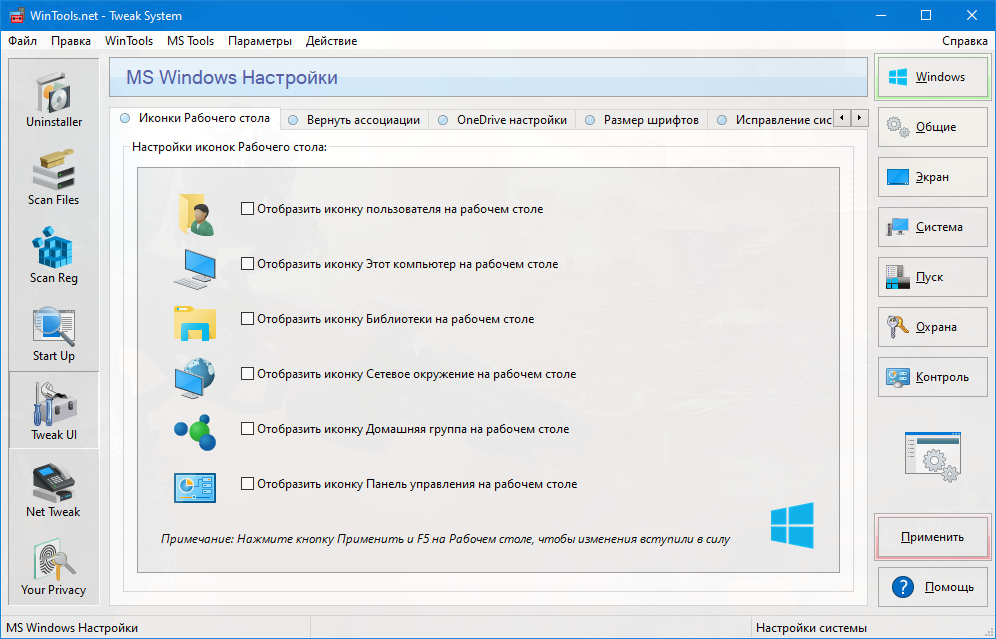
Task: Open the MS Tools menu
Action: (x=191, y=41)
